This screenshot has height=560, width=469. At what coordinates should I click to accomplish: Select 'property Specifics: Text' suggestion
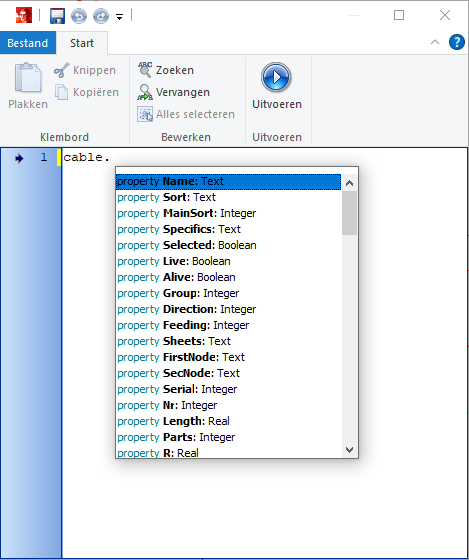(x=228, y=229)
